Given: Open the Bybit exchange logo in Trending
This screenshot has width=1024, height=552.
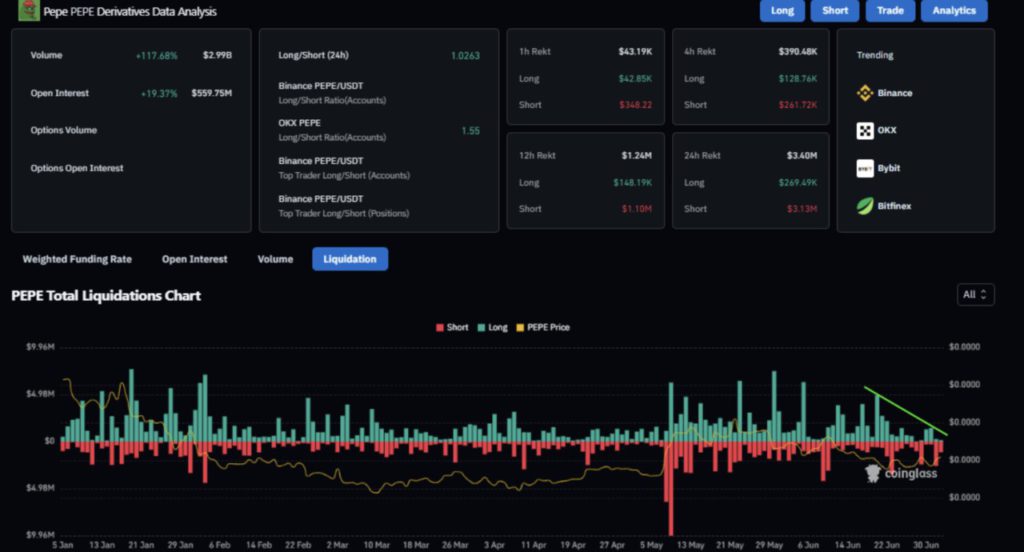Looking at the screenshot, I should coord(865,169).
